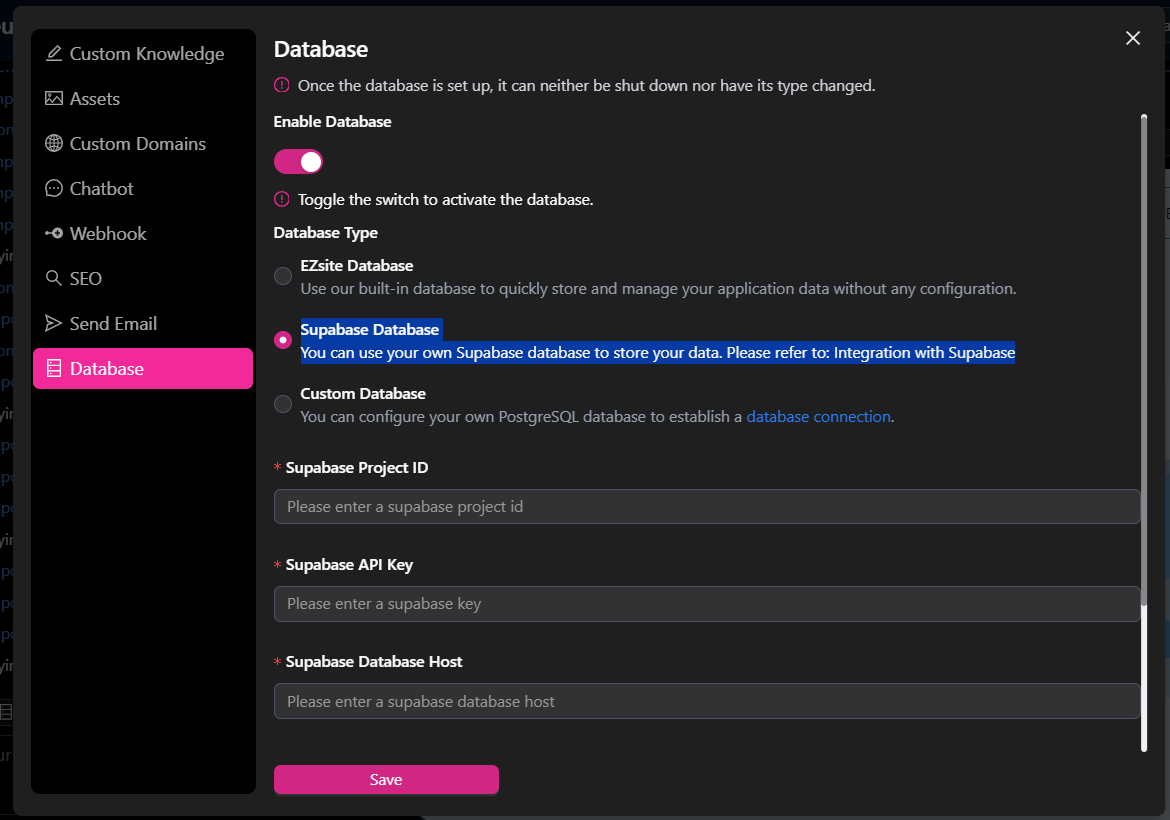Focus the Supabase API Key field
The height and width of the screenshot is (820, 1170).
coord(707,604)
